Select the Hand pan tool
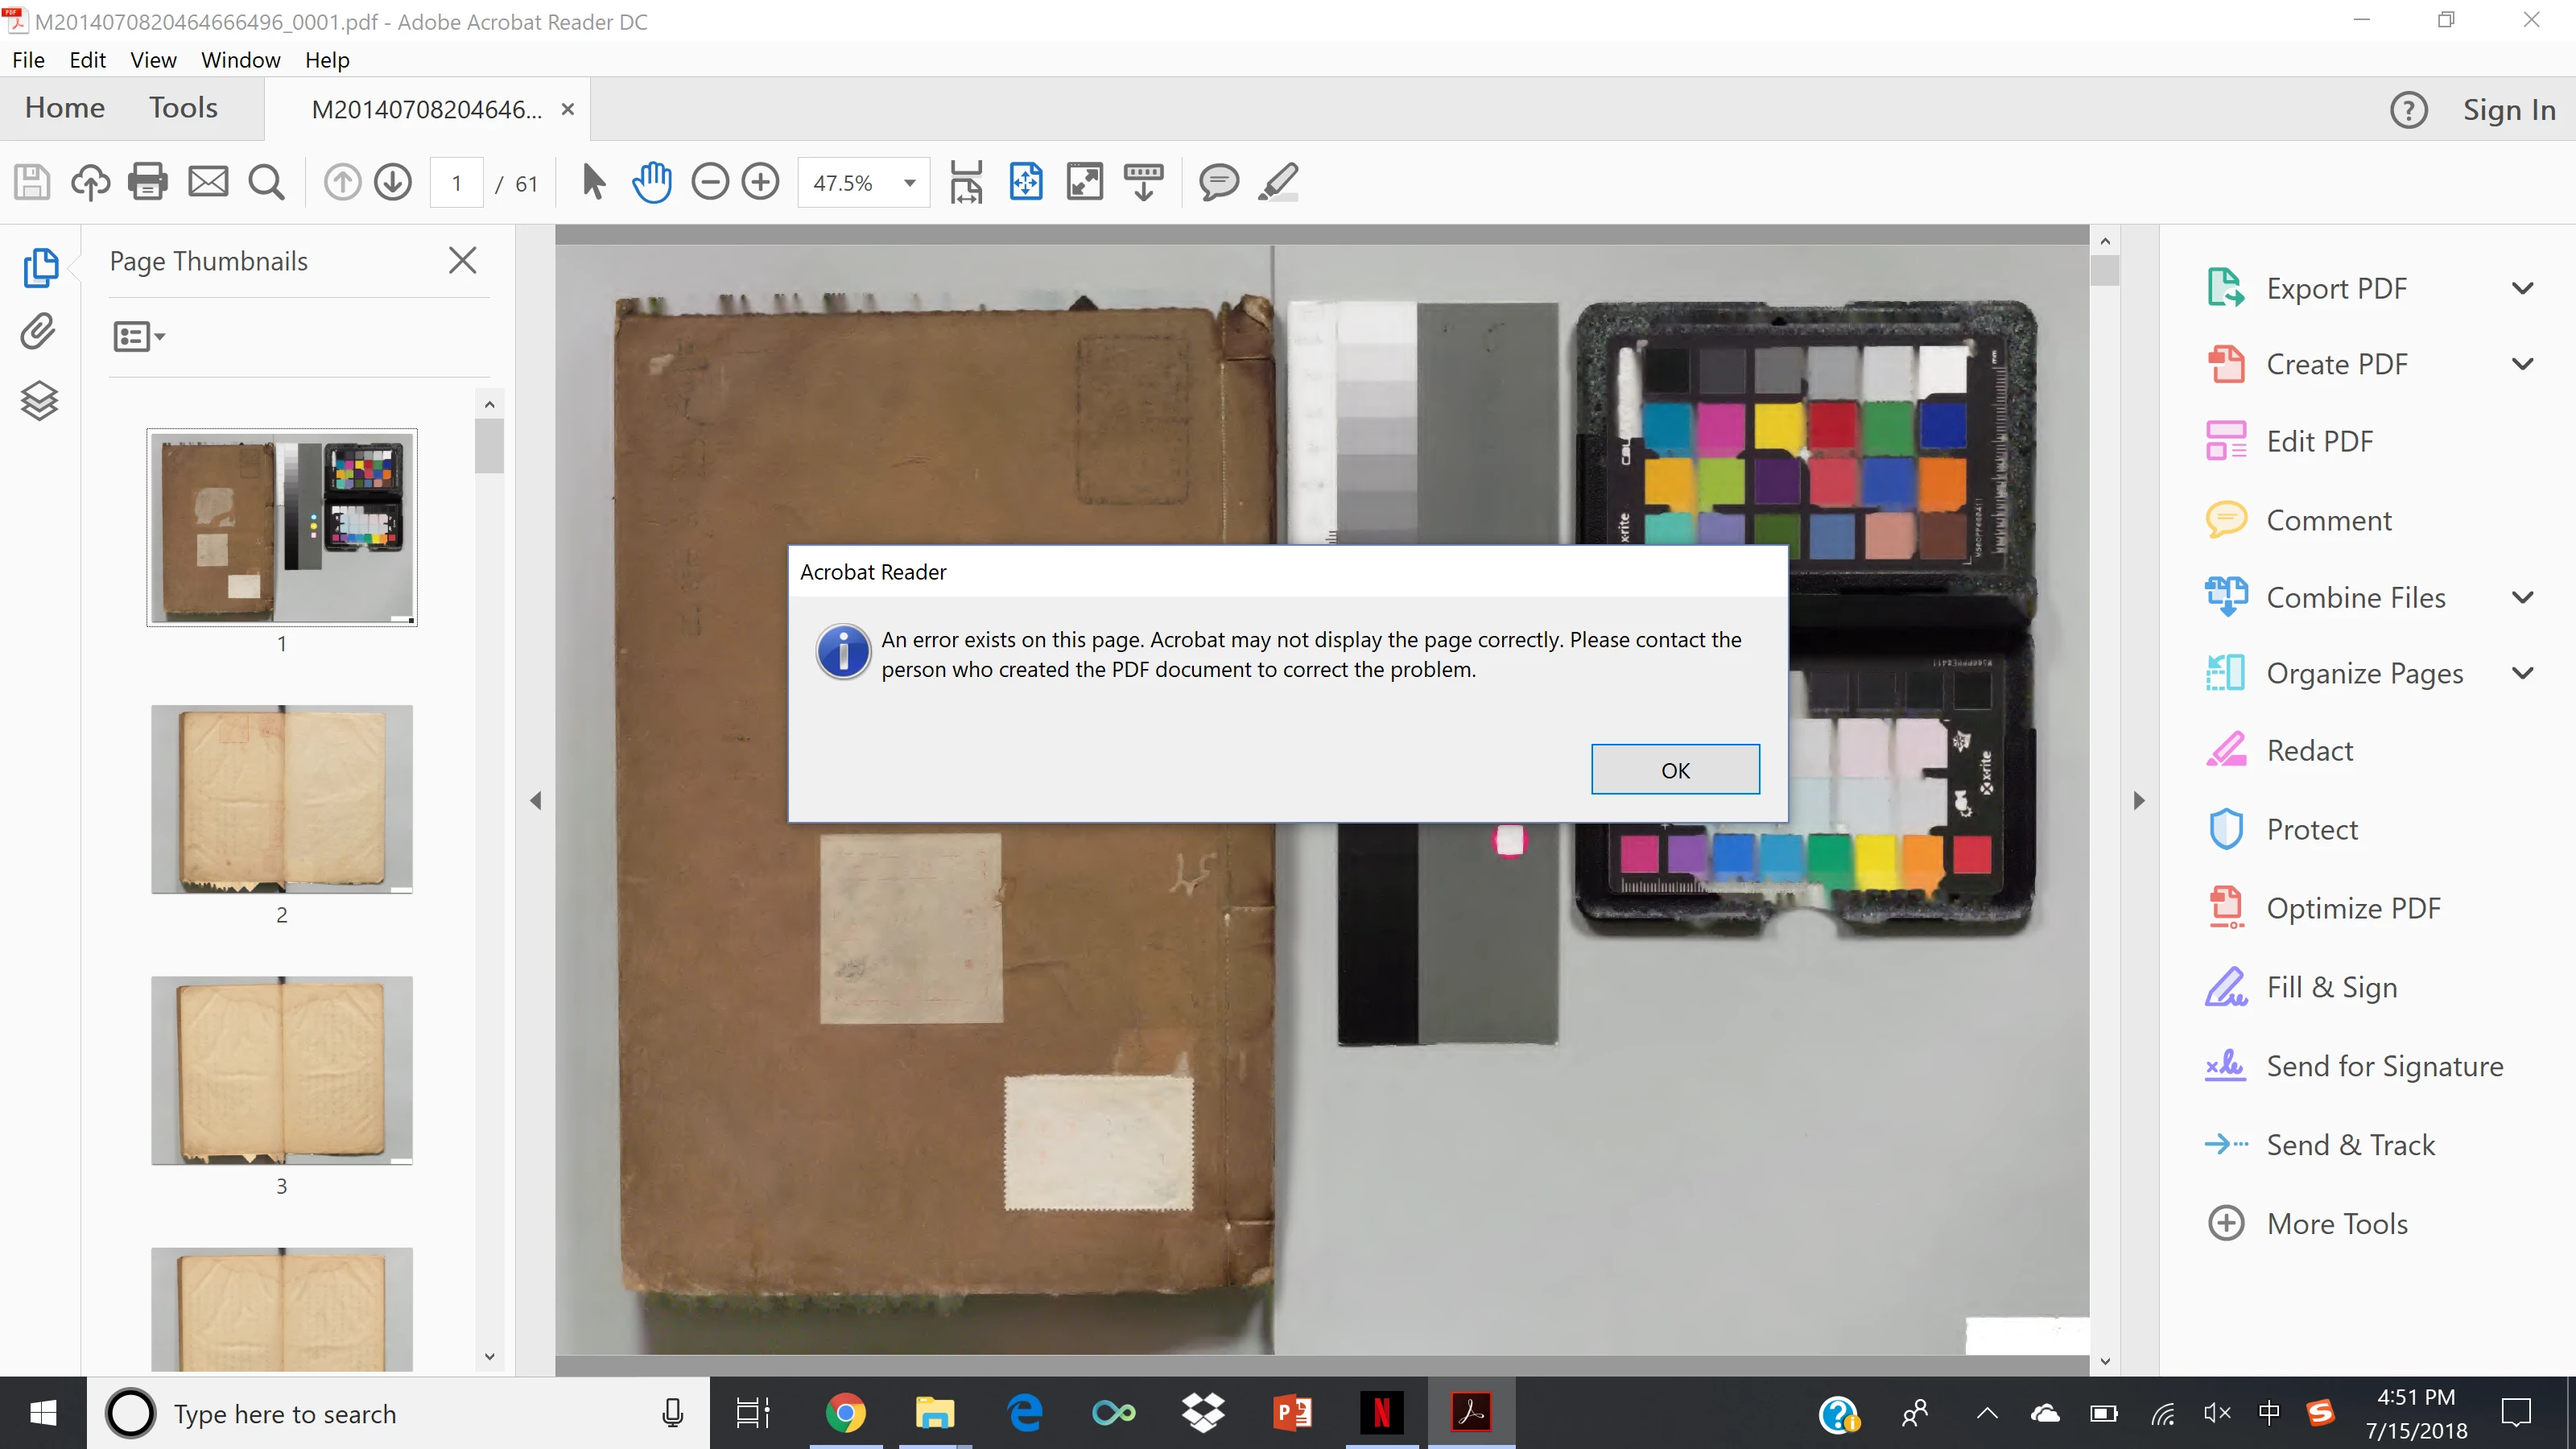The height and width of the screenshot is (1449, 2576). pyautogui.click(x=652, y=183)
